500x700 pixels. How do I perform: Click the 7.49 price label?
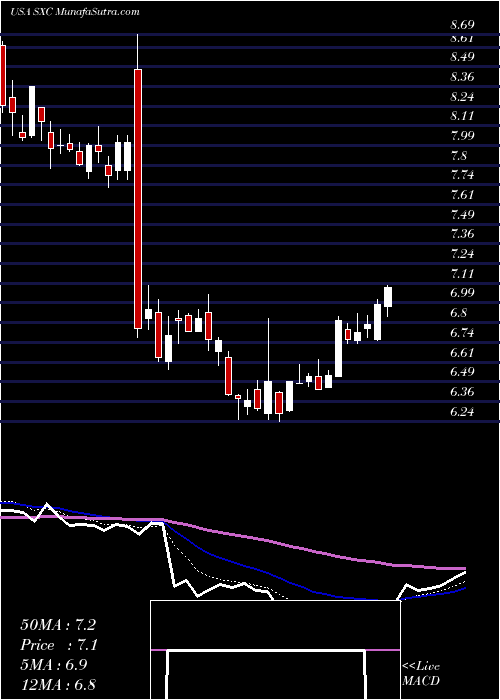point(462,215)
